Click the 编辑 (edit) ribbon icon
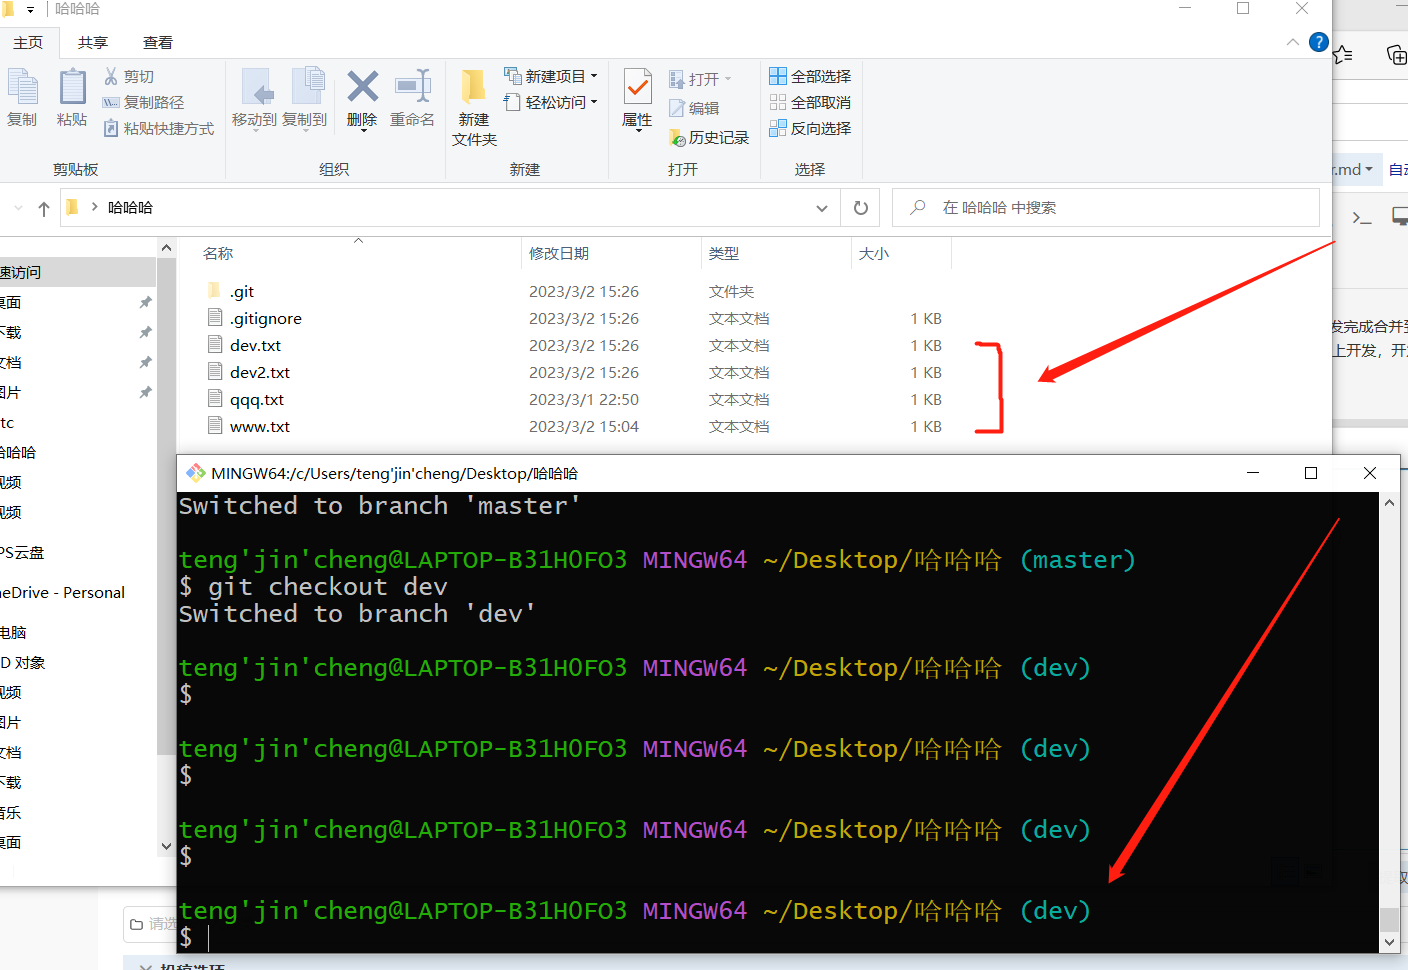The width and height of the screenshot is (1408, 970). pyautogui.click(x=677, y=108)
